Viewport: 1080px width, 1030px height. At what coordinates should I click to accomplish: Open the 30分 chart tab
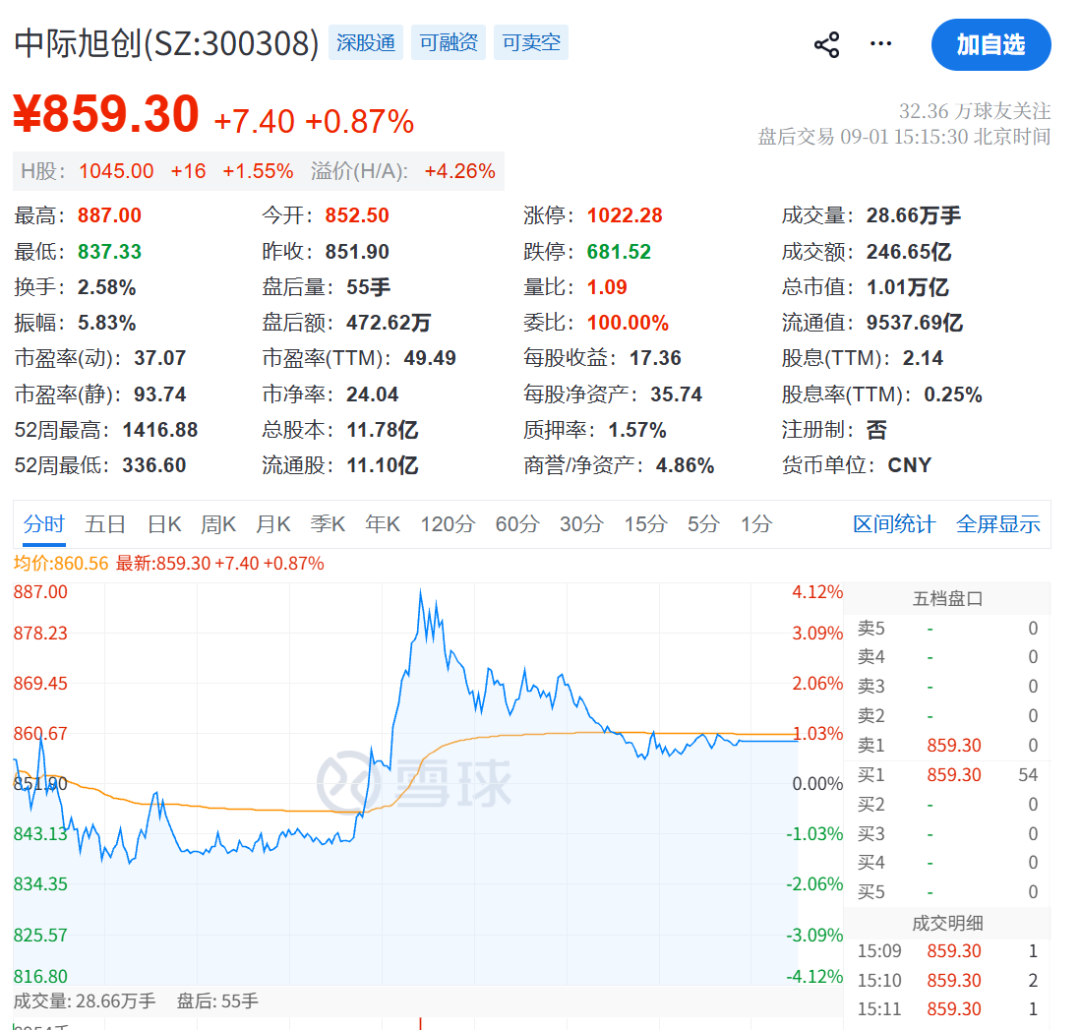pyautogui.click(x=581, y=524)
